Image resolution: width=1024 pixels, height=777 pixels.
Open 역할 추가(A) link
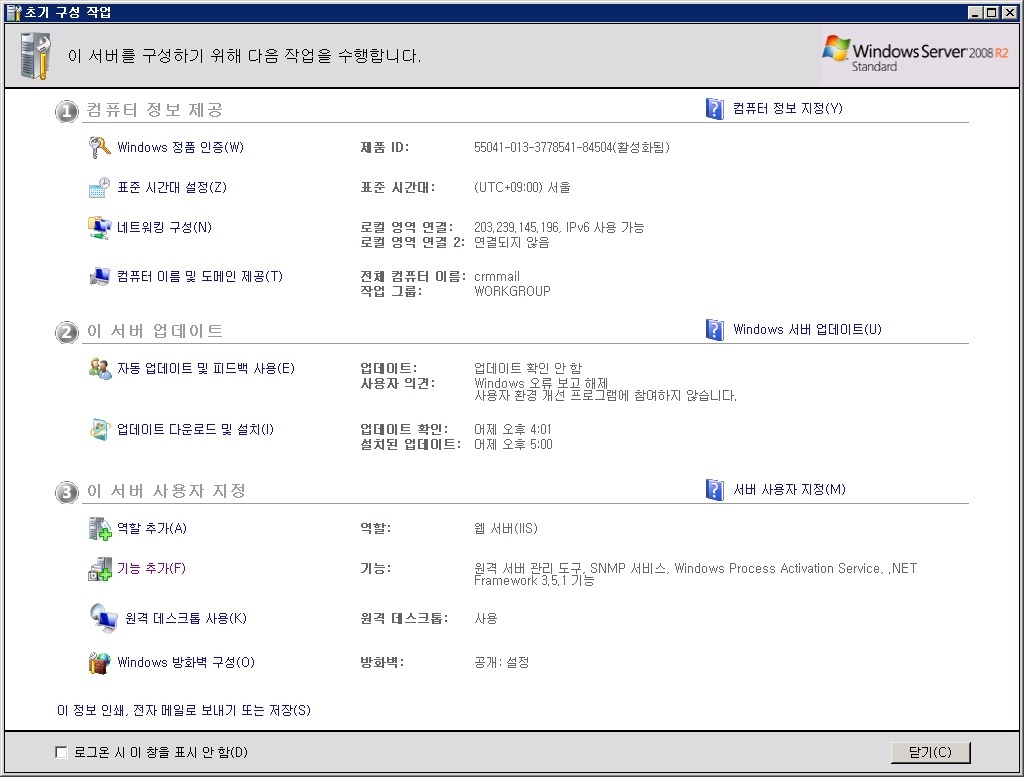pos(152,528)
